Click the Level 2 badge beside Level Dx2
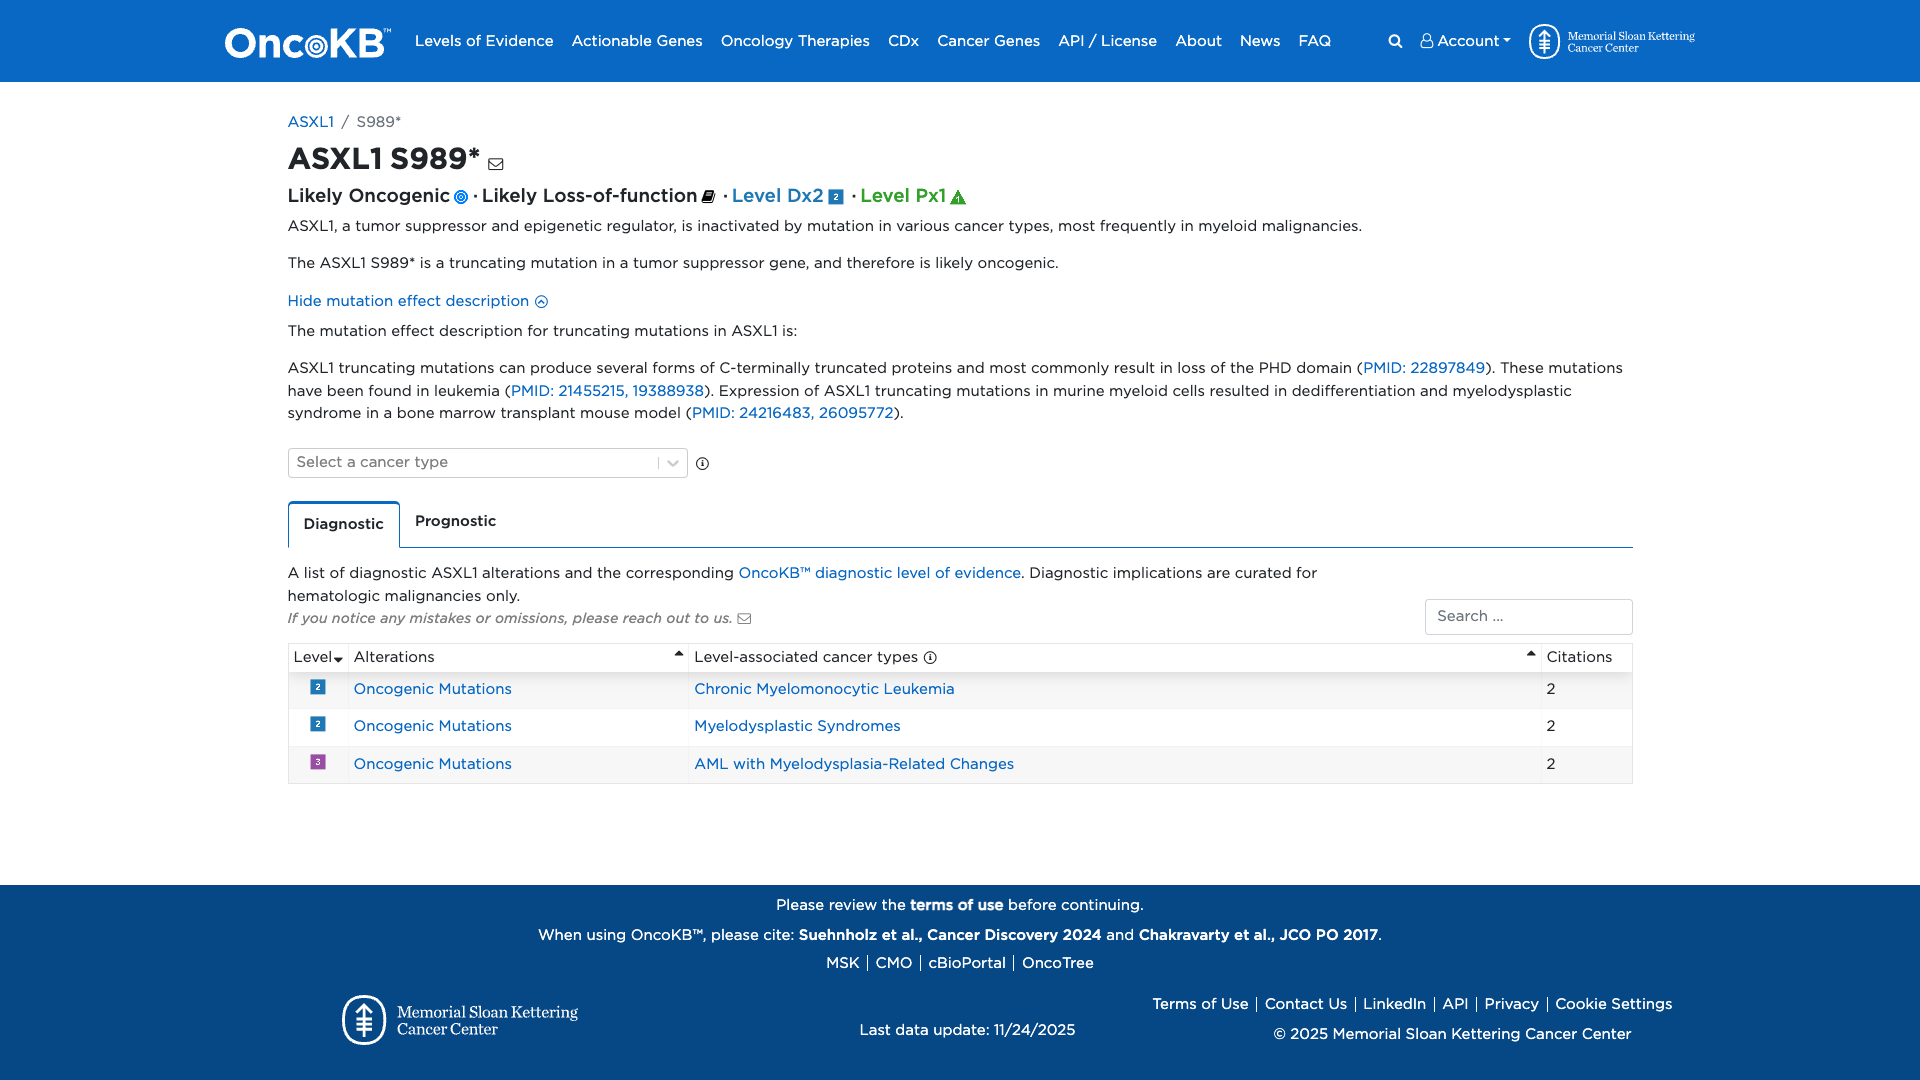The image size is (1920, 1080). click(x=836, y=197)
